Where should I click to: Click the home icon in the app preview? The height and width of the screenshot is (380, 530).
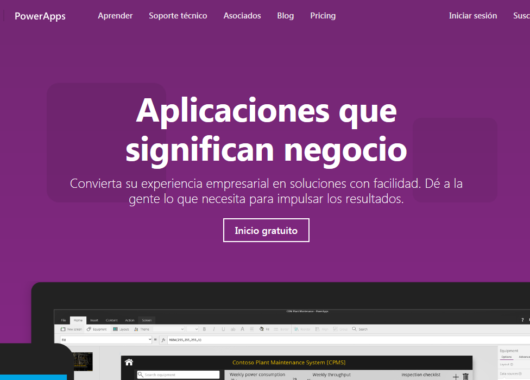[x=129, y=362]
